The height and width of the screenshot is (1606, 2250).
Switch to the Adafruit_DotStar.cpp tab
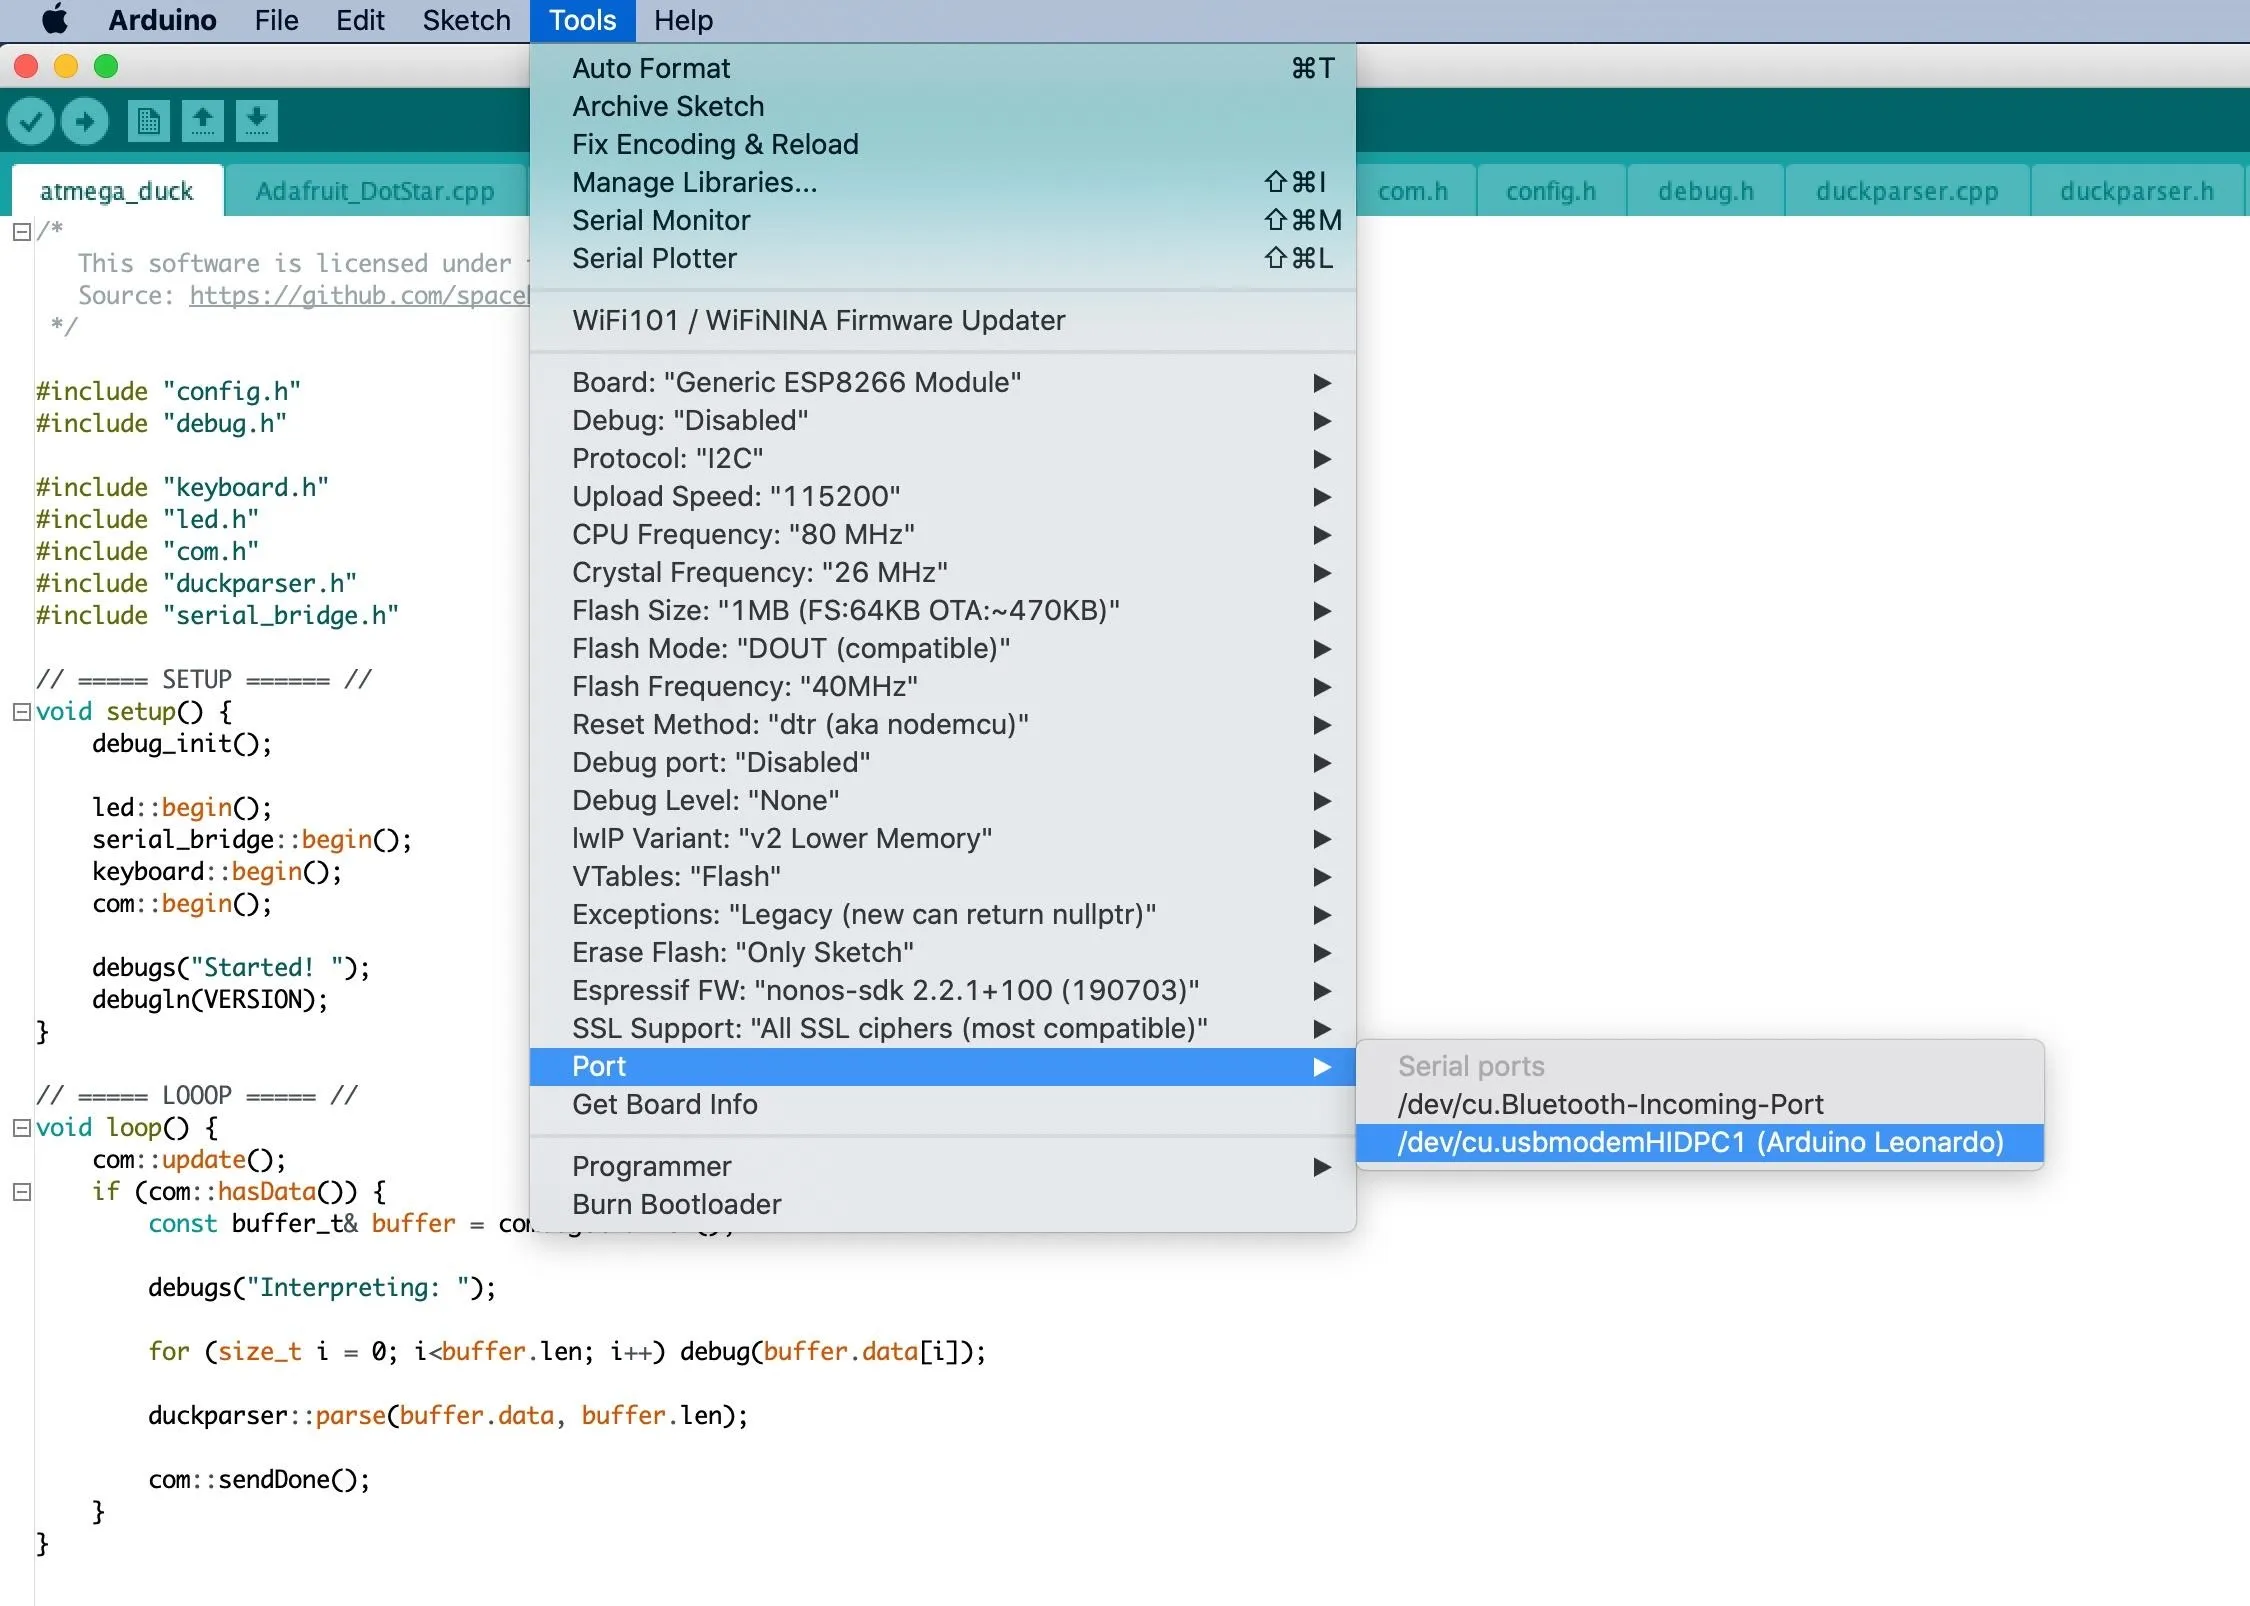point(375,191)
